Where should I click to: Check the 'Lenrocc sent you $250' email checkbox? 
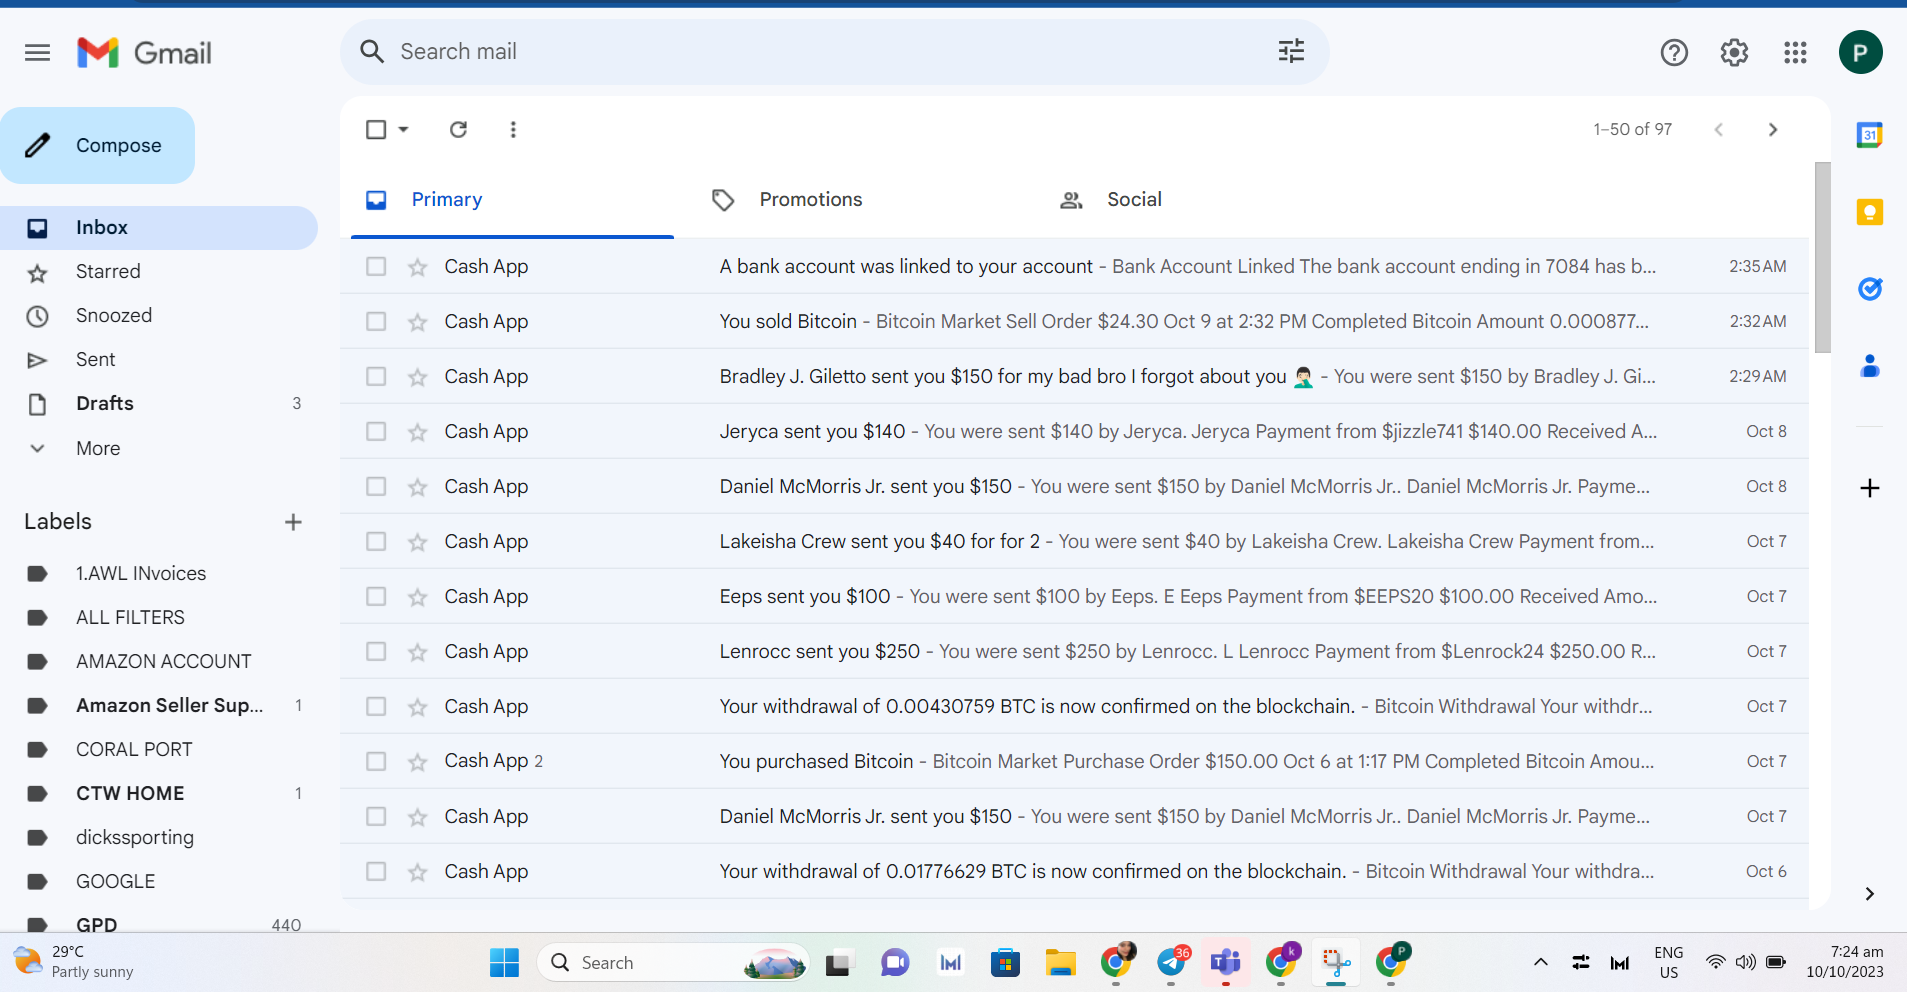pyautogui.click(x=376, y=651)
